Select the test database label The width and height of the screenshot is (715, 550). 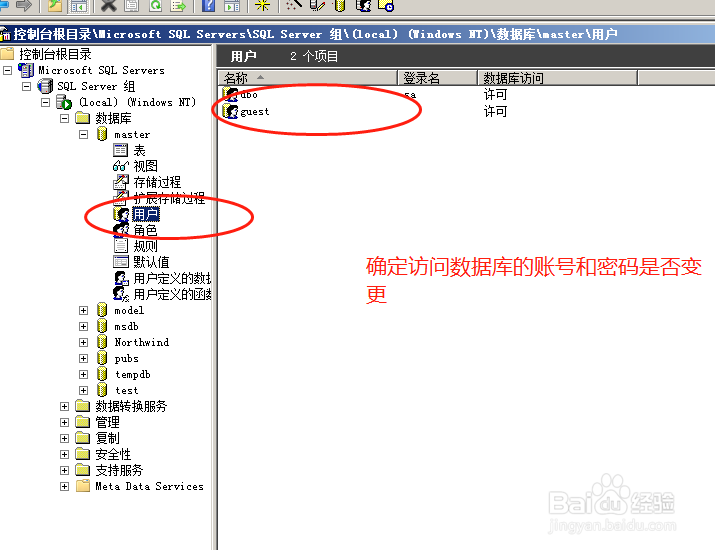[126, 390]
